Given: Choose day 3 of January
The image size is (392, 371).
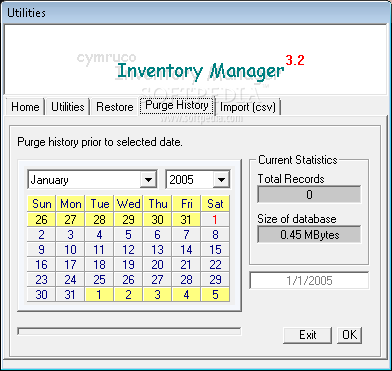Looking at the screenshot, I should [70, 235].
